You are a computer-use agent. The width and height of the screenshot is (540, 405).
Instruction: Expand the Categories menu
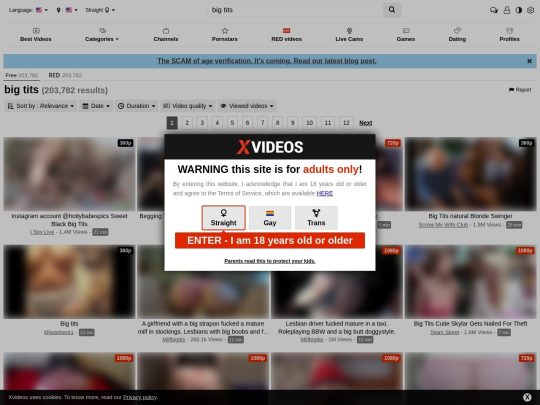[102, 35]
